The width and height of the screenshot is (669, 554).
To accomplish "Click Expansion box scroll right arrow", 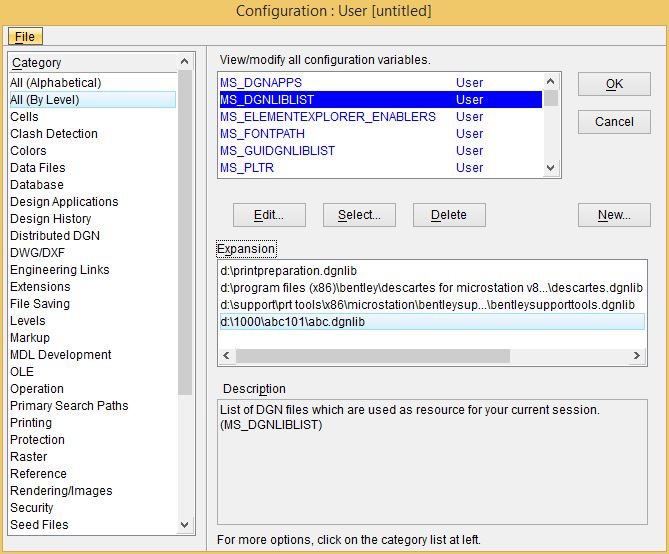I will tap(637, 356).
